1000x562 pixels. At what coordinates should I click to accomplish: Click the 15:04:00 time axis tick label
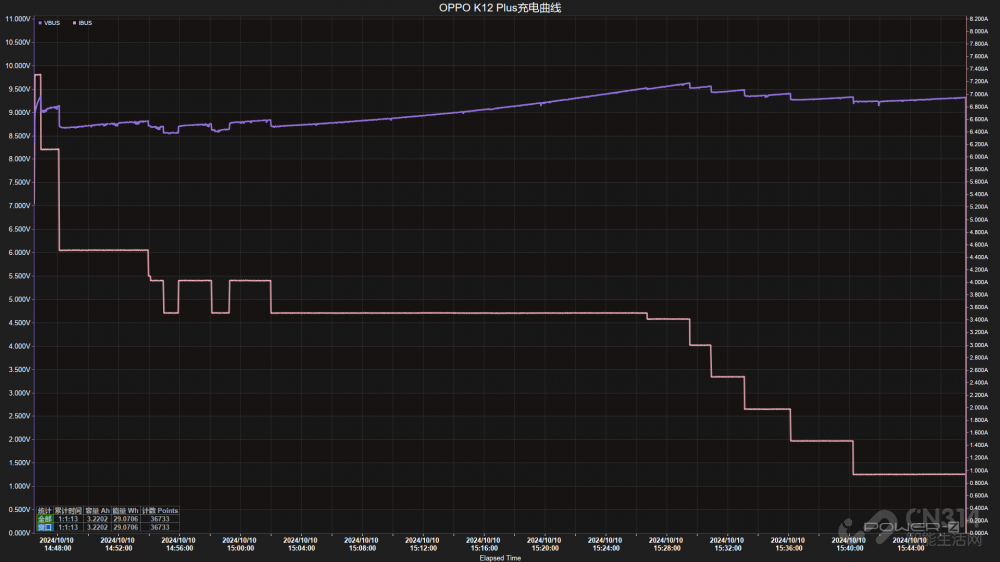click(301, 548)
